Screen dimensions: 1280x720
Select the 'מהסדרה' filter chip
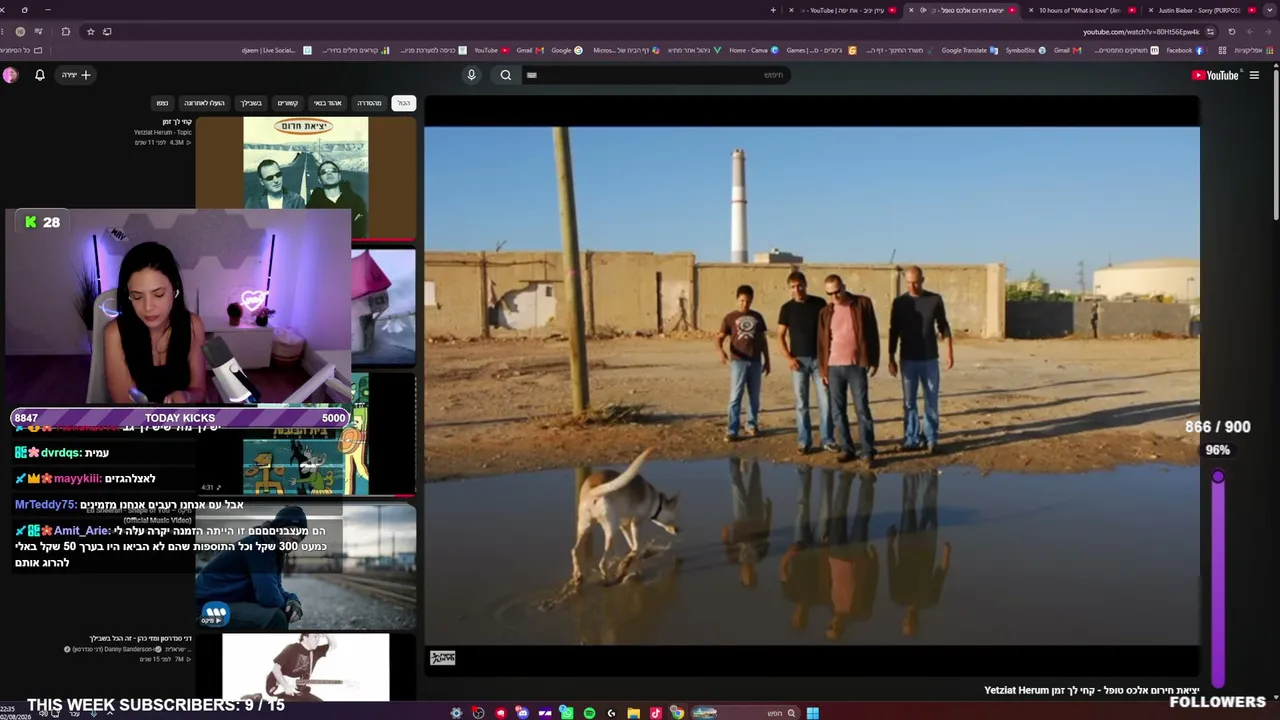[370, 103]
